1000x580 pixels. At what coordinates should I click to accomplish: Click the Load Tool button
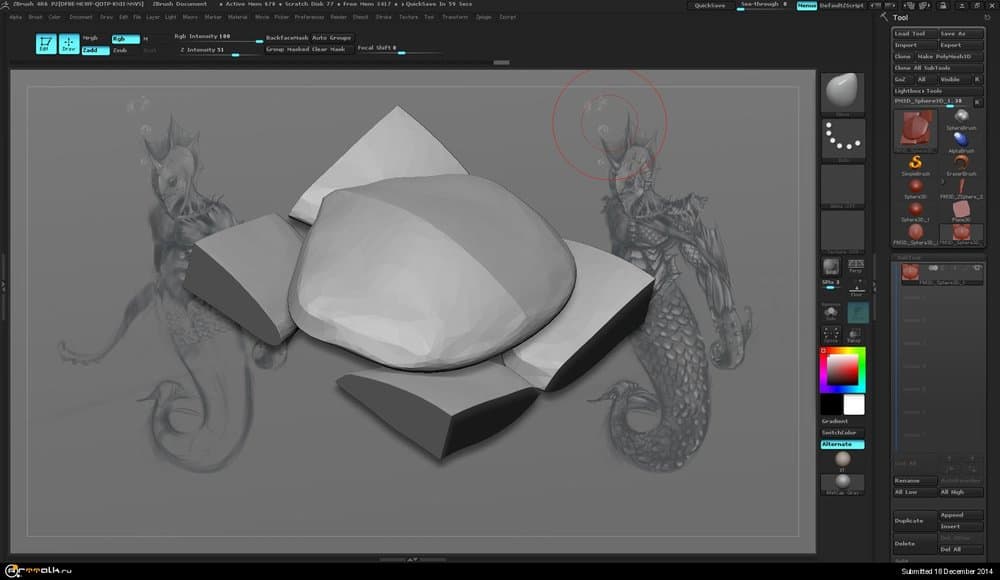coord(914,33)
